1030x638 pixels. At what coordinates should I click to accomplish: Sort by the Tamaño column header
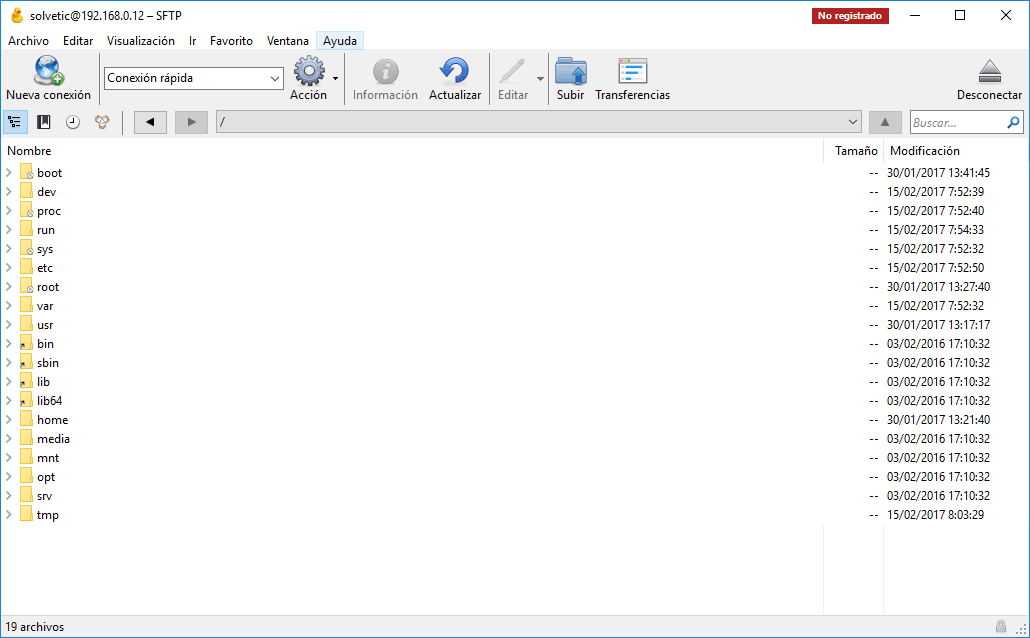[854, 150]
